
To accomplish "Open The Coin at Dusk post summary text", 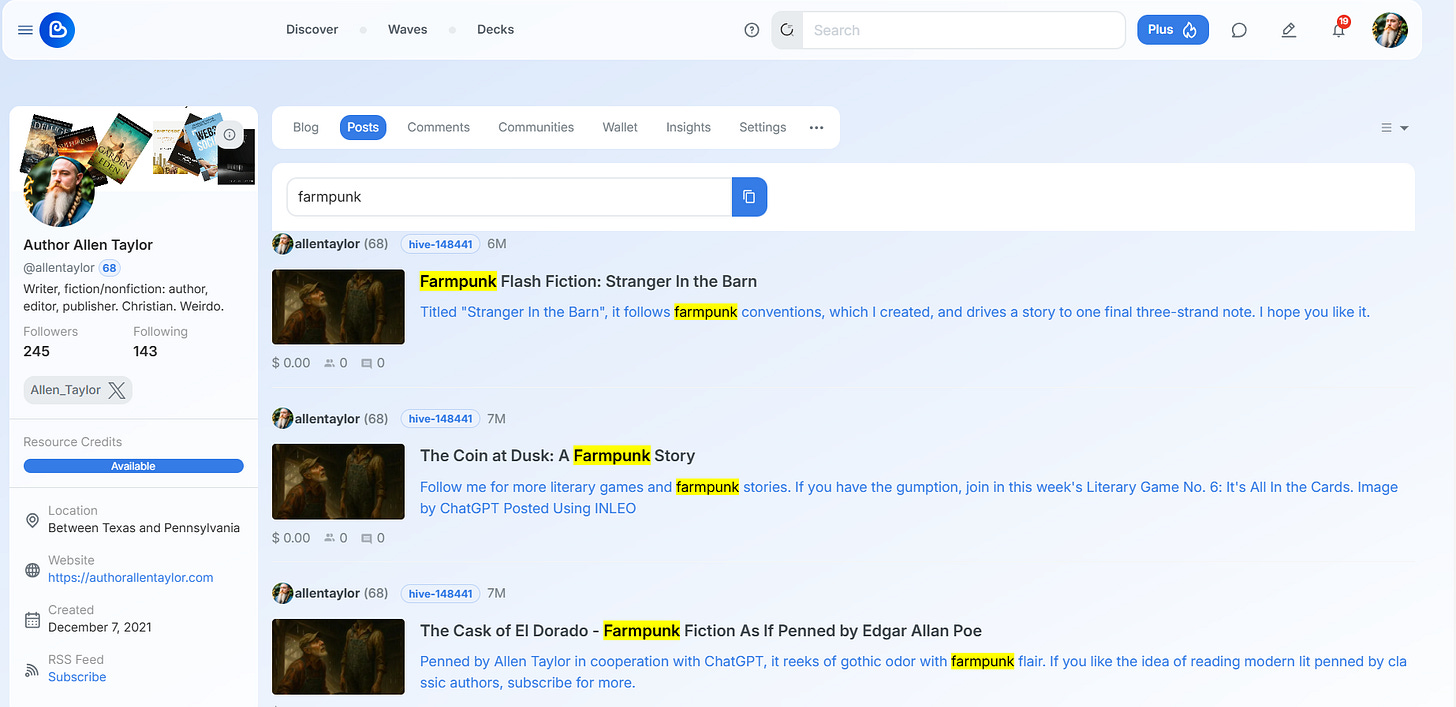I will 909,497.
